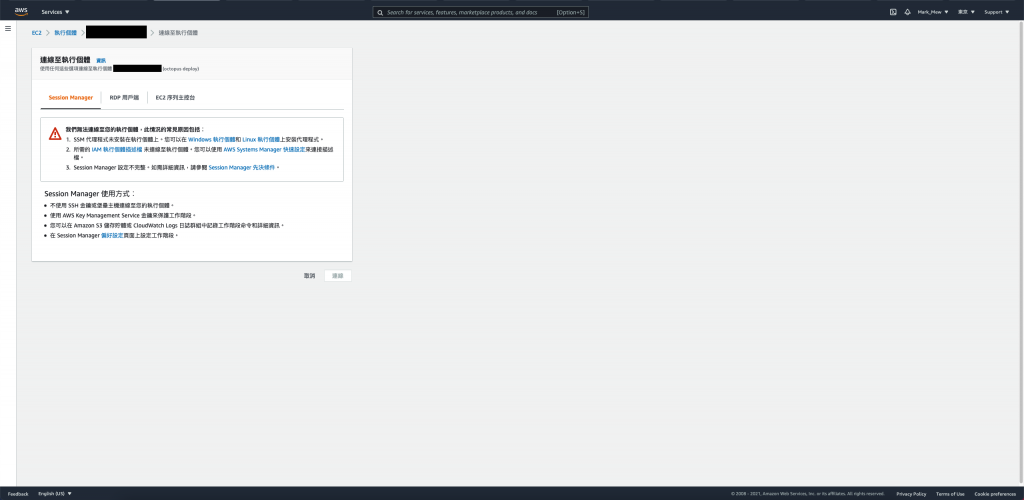The image size is (1024, 500).
Task: Open the English (US) language selector
Action: [x=55, y=494]
